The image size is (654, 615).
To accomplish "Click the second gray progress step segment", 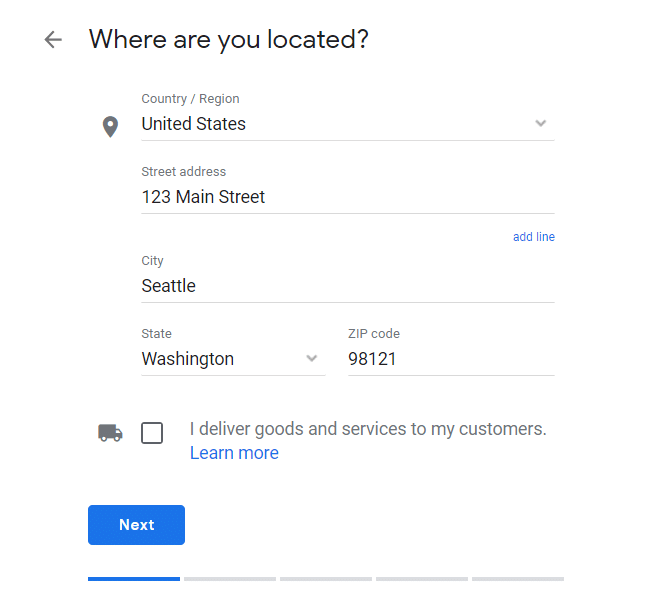I will tap(230, 578).
